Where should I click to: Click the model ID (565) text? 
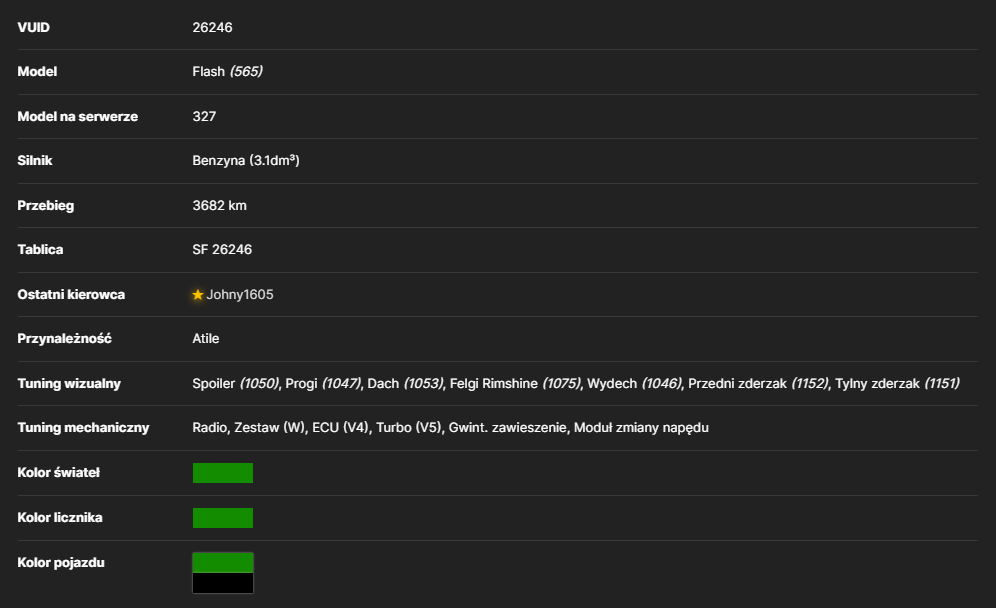point(246,71)
